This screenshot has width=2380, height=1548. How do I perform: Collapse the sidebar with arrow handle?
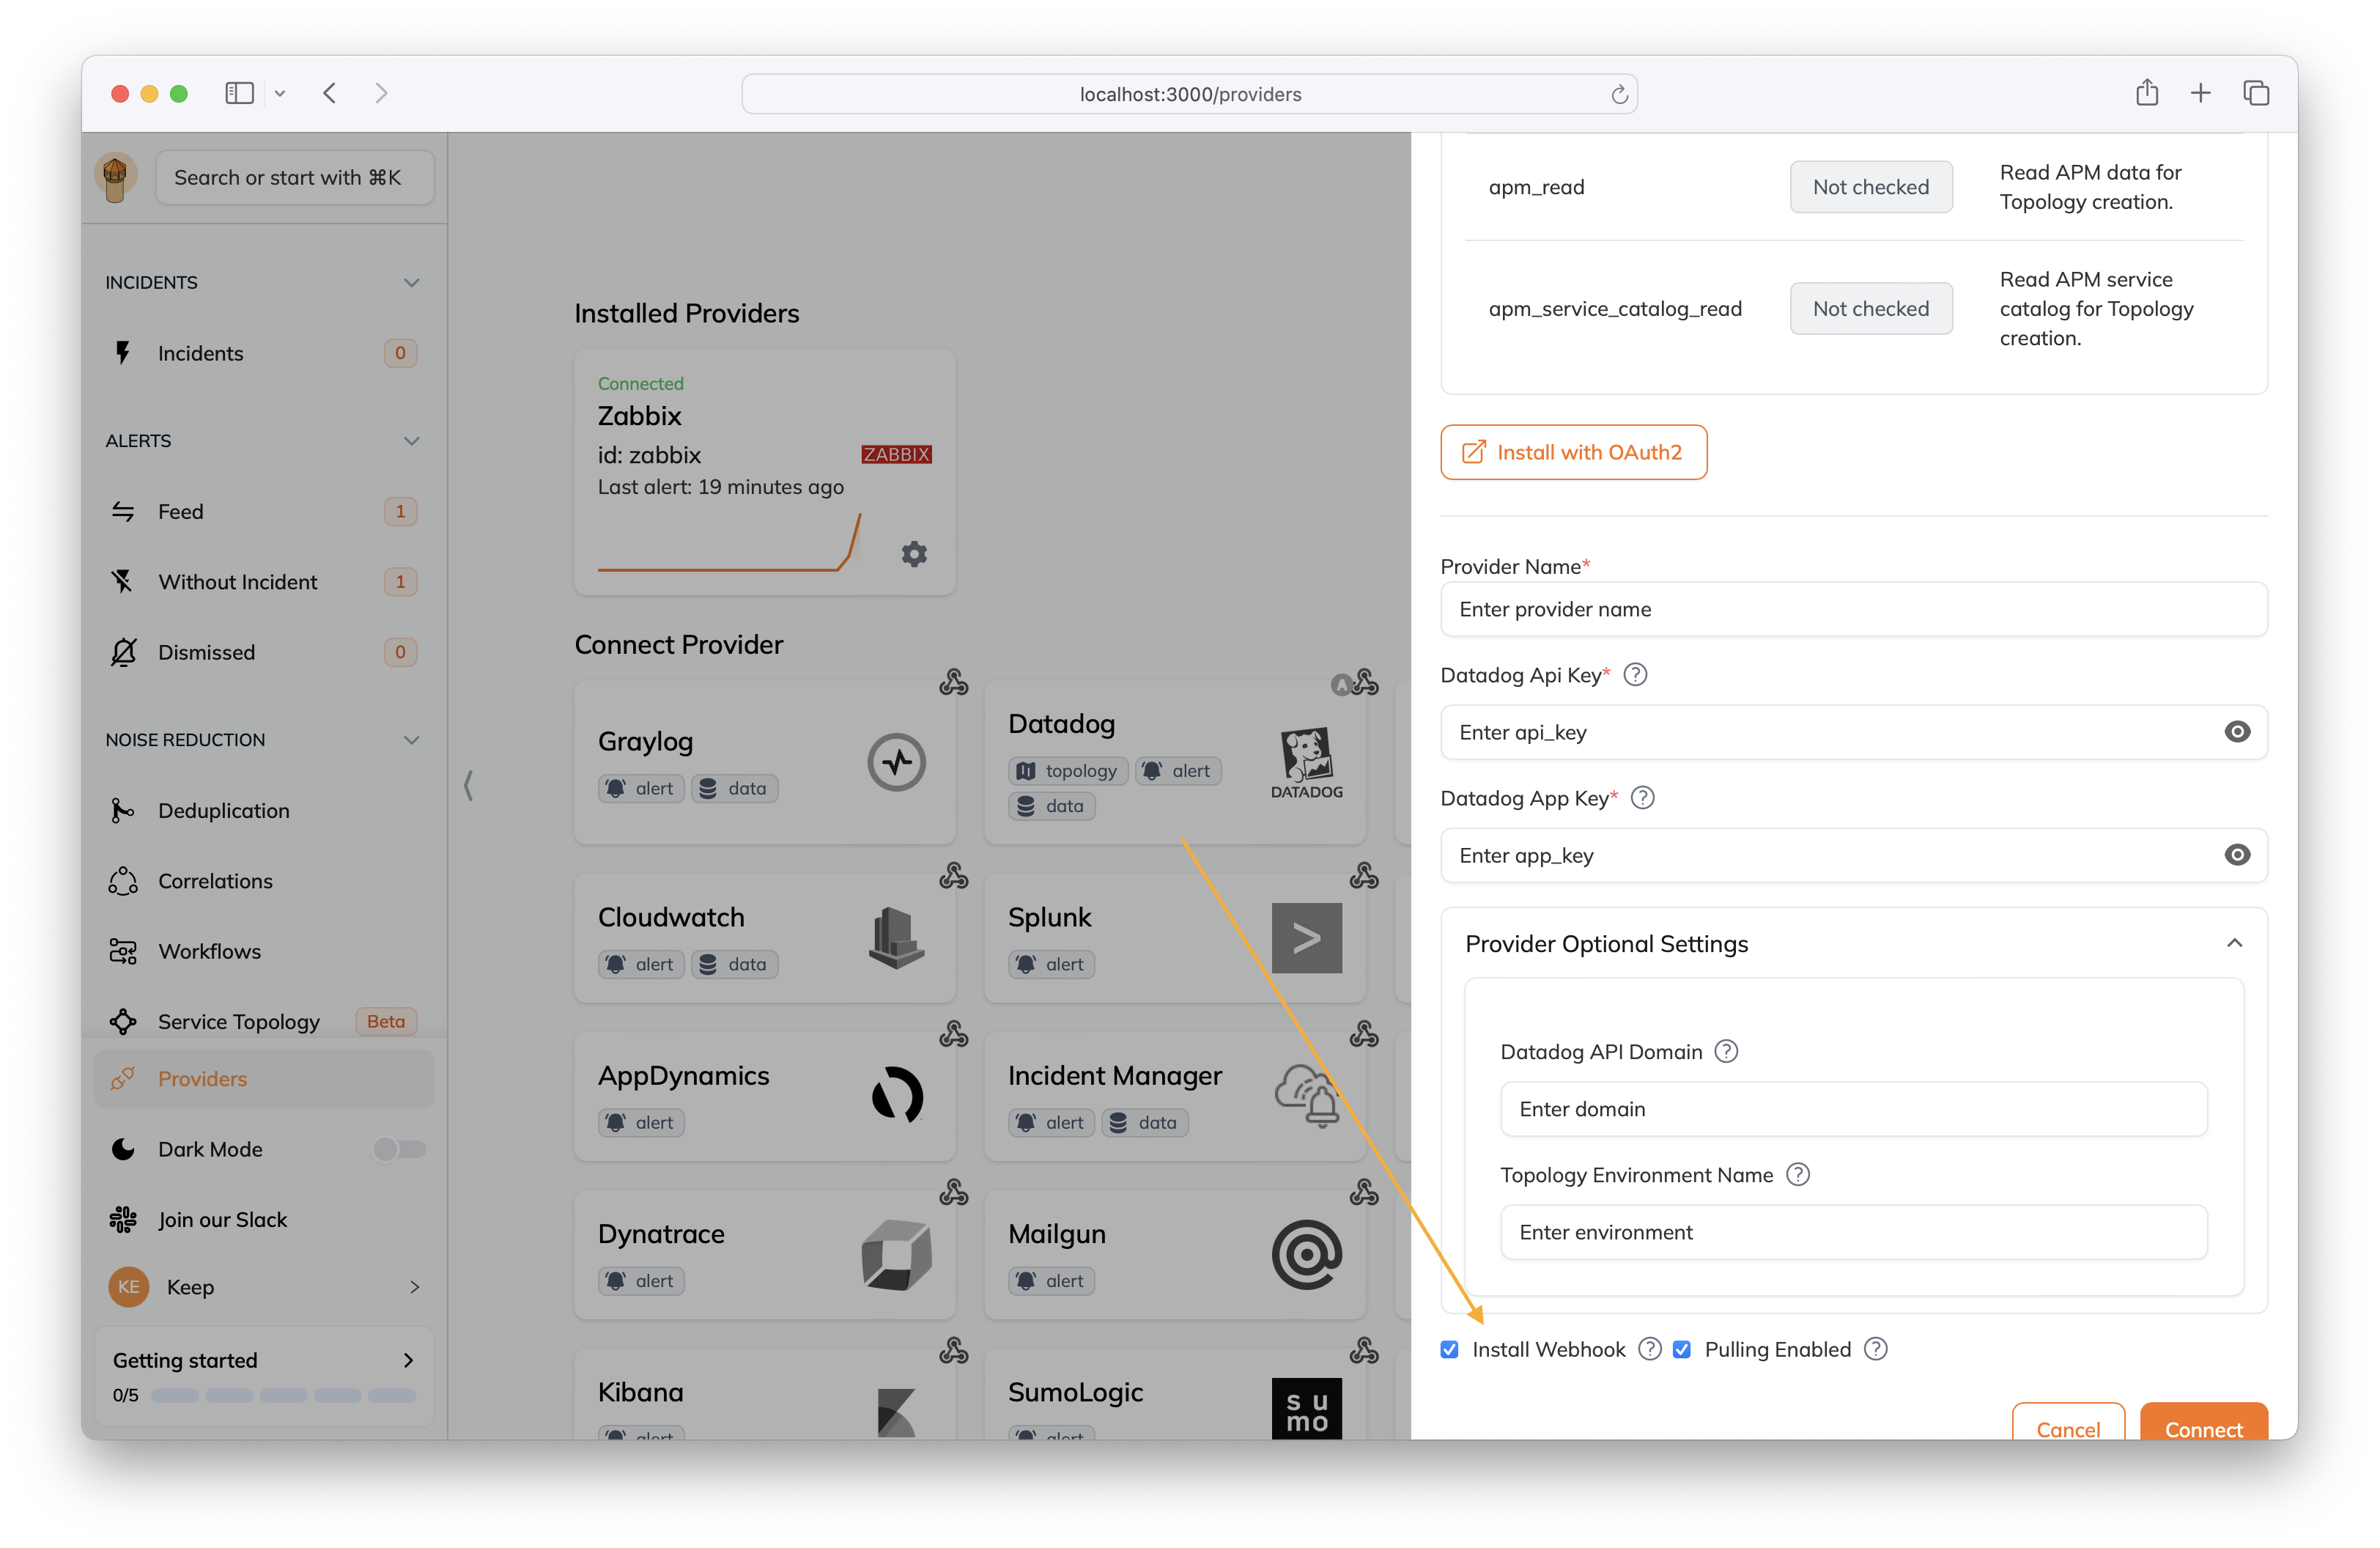[468, 785]
